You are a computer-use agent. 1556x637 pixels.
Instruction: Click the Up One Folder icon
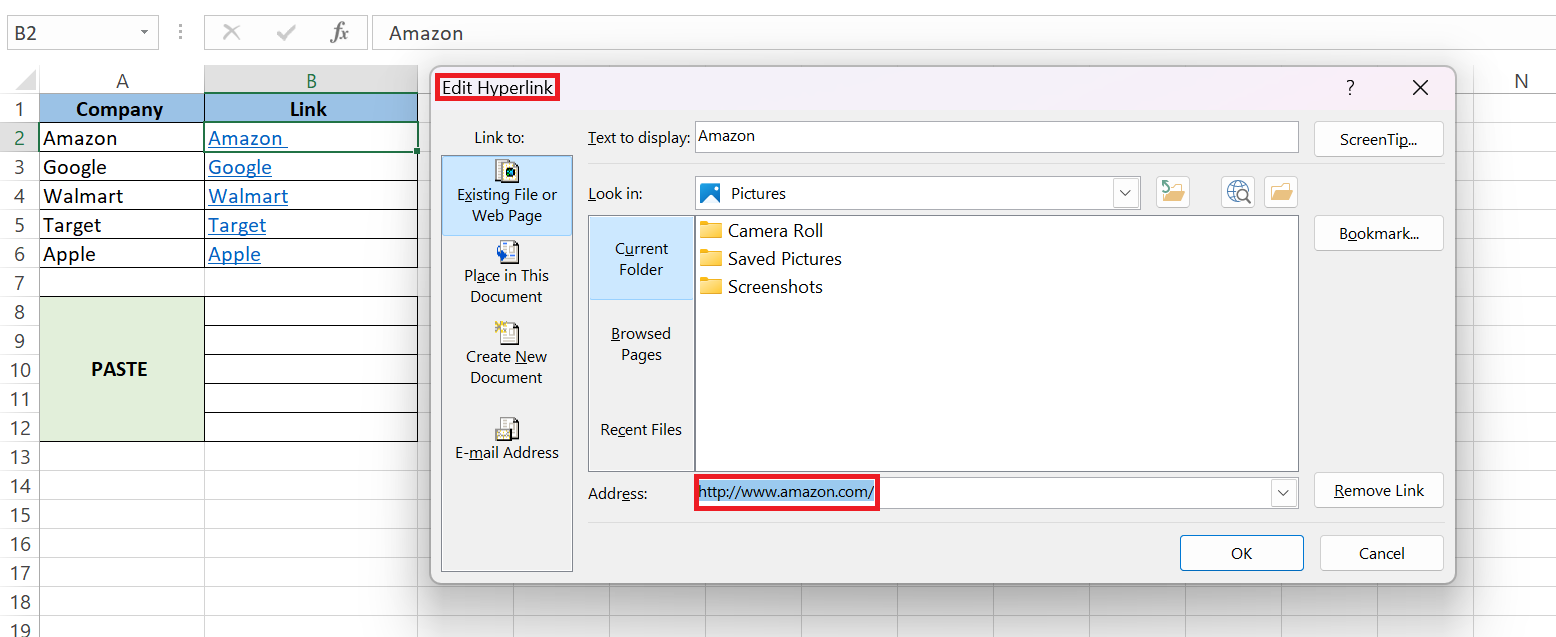click(1173, 192)
